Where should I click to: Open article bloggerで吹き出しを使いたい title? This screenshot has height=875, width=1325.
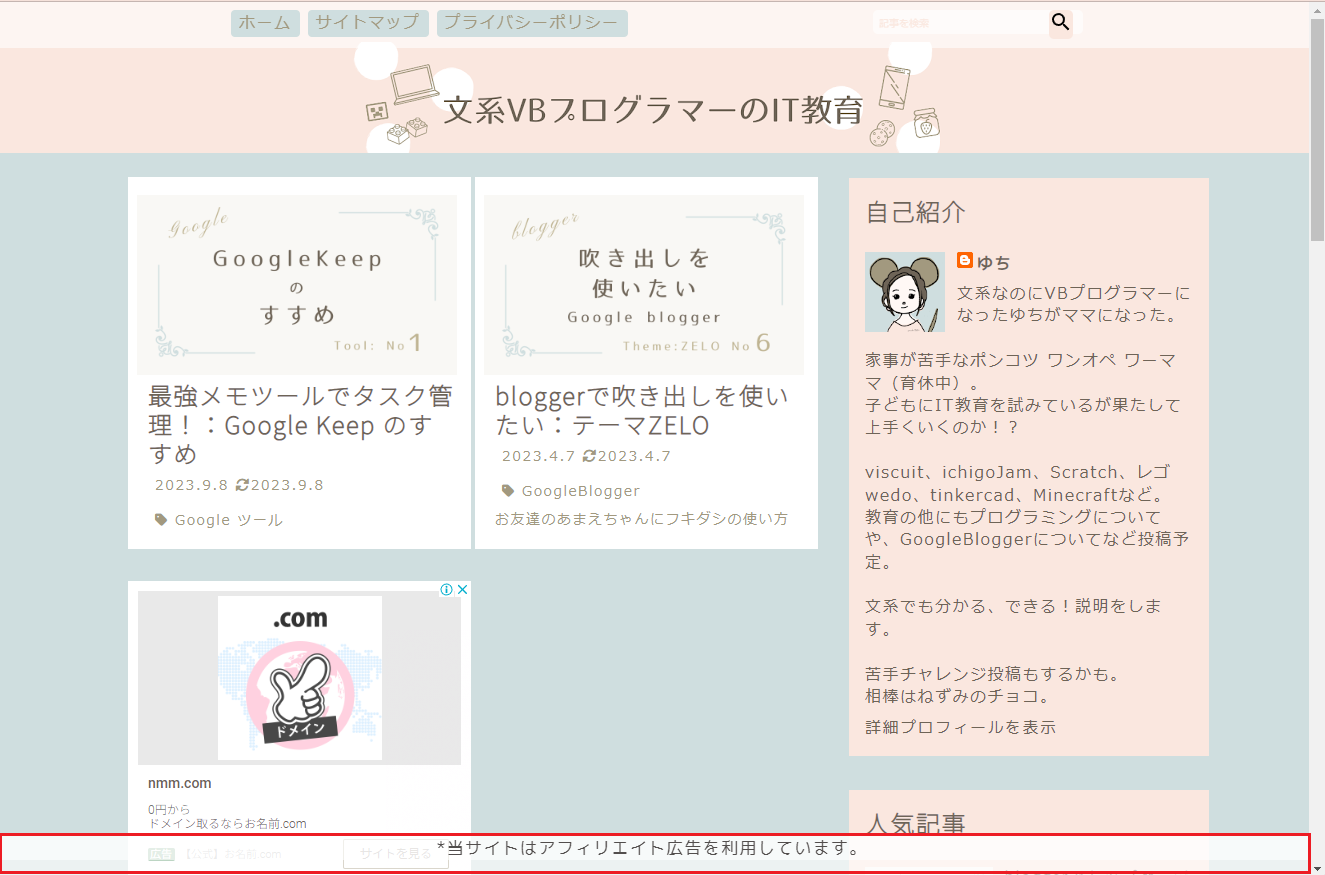[x=642, y=411]
